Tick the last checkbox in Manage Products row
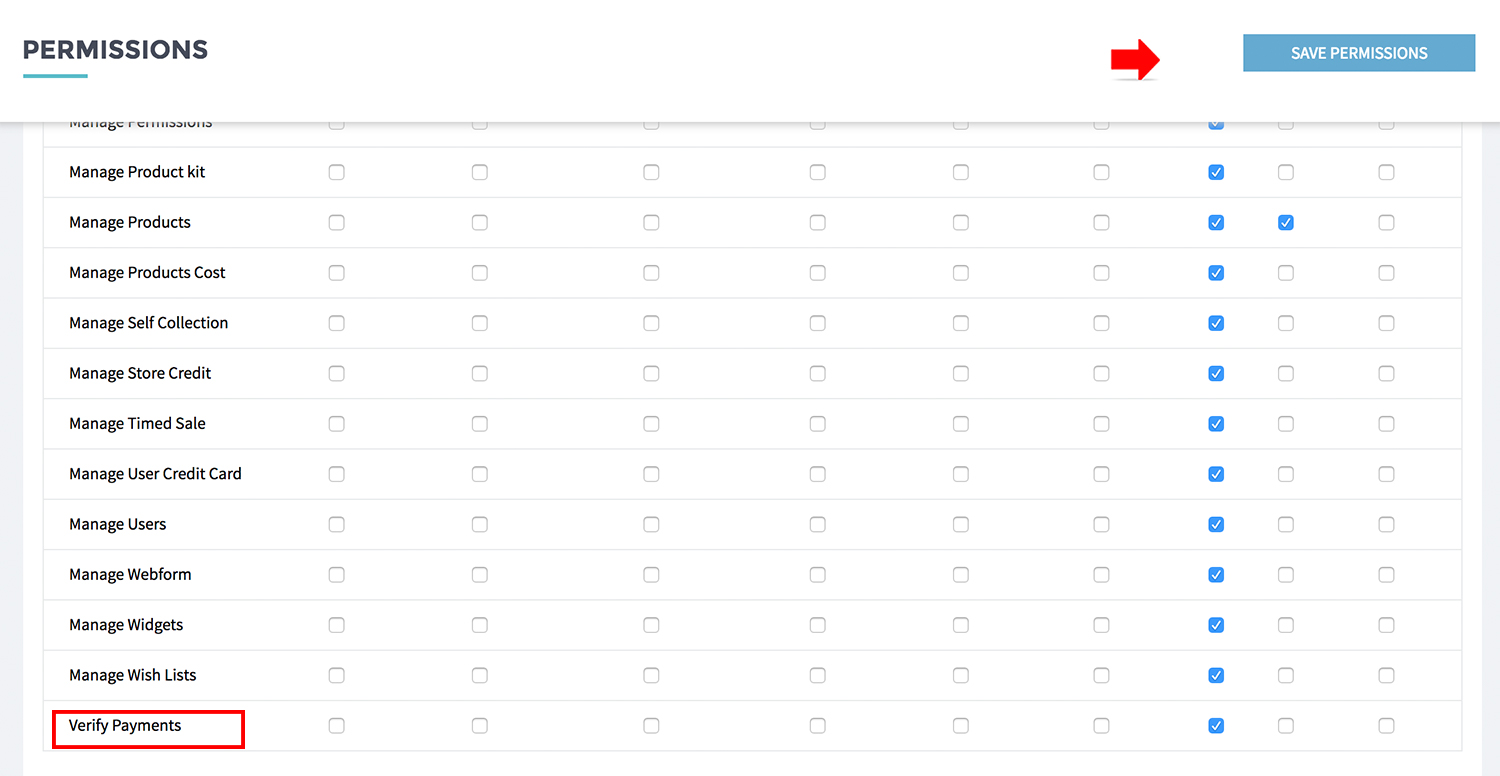1500x776 pixels. tap(1386, 223)
